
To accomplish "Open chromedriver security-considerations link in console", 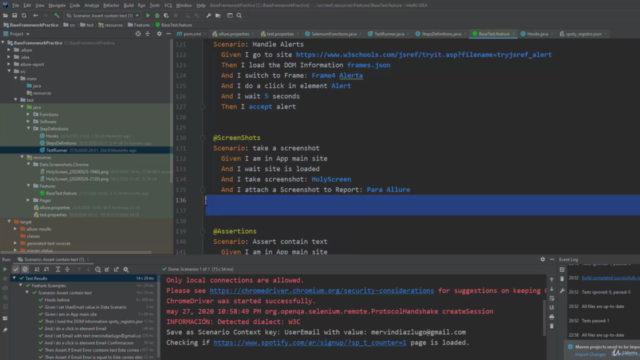I will 322,291.
